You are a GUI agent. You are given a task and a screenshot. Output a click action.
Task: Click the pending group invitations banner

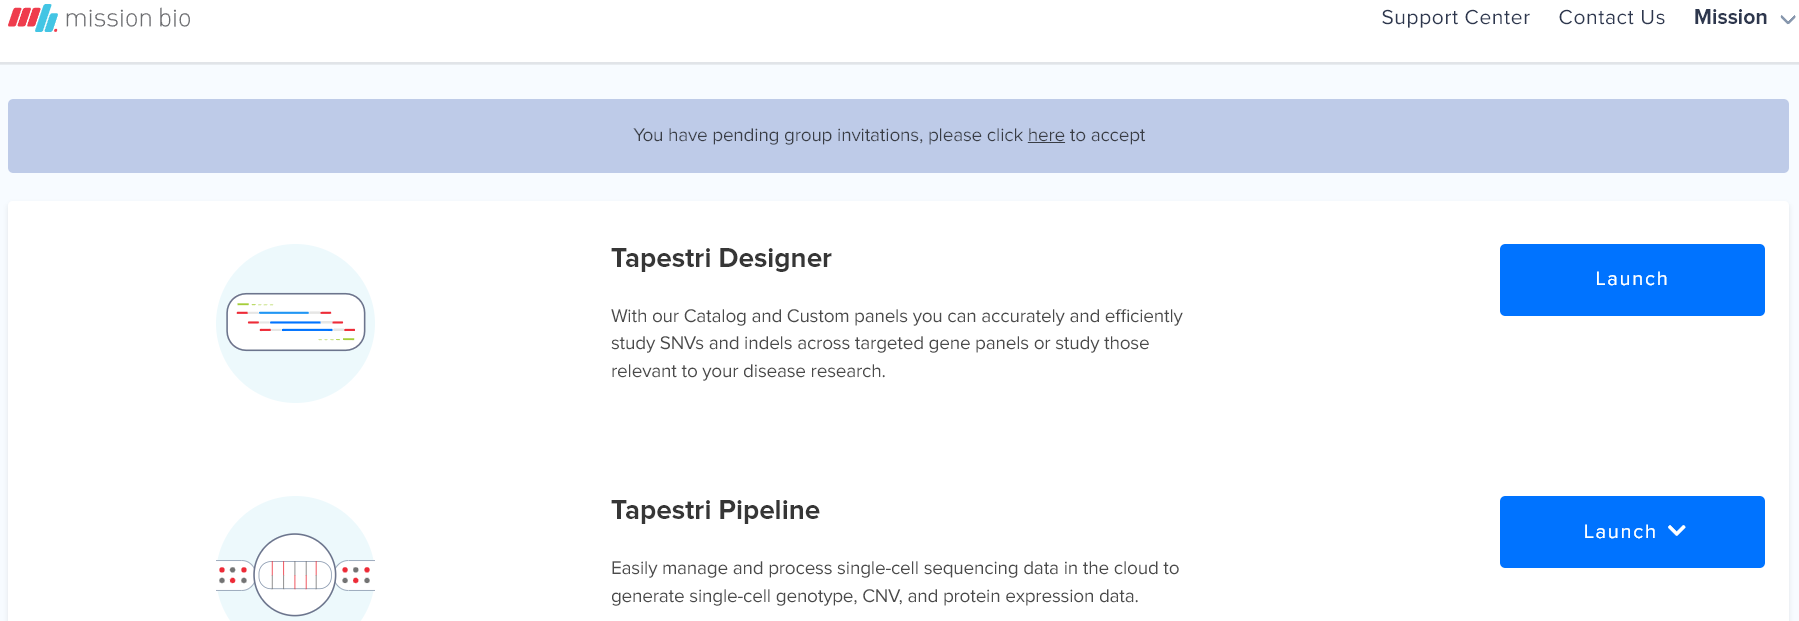coord(898,136)
